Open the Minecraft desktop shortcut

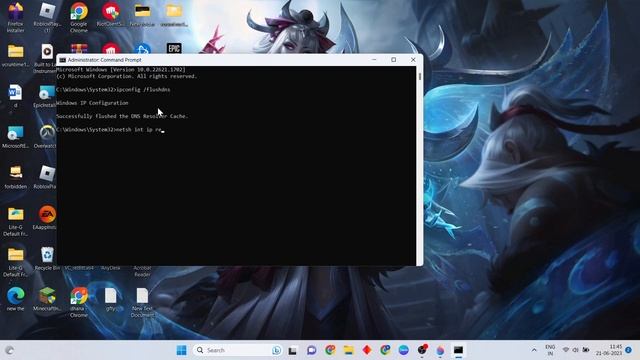point(47,299)
